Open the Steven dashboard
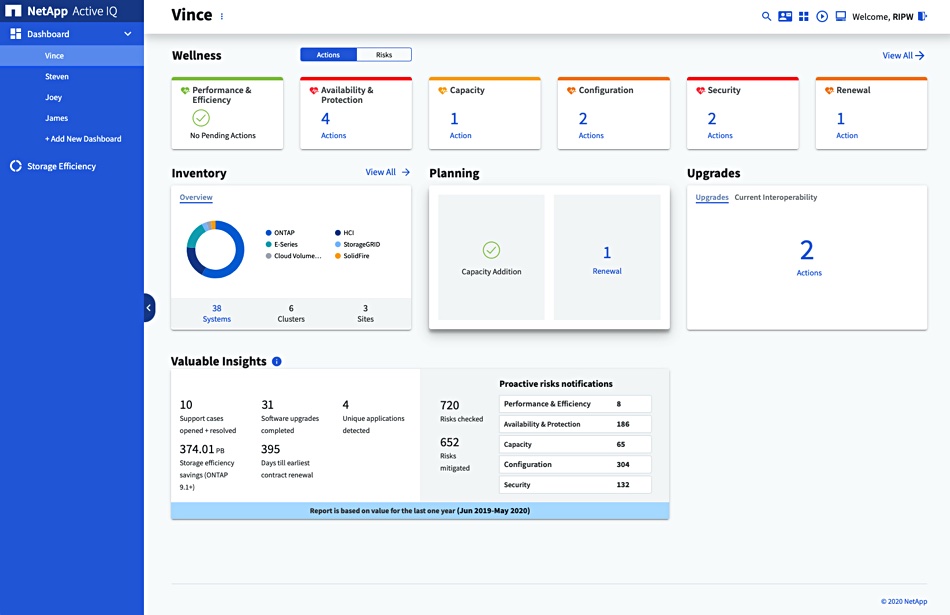 [x=57, y=76]
